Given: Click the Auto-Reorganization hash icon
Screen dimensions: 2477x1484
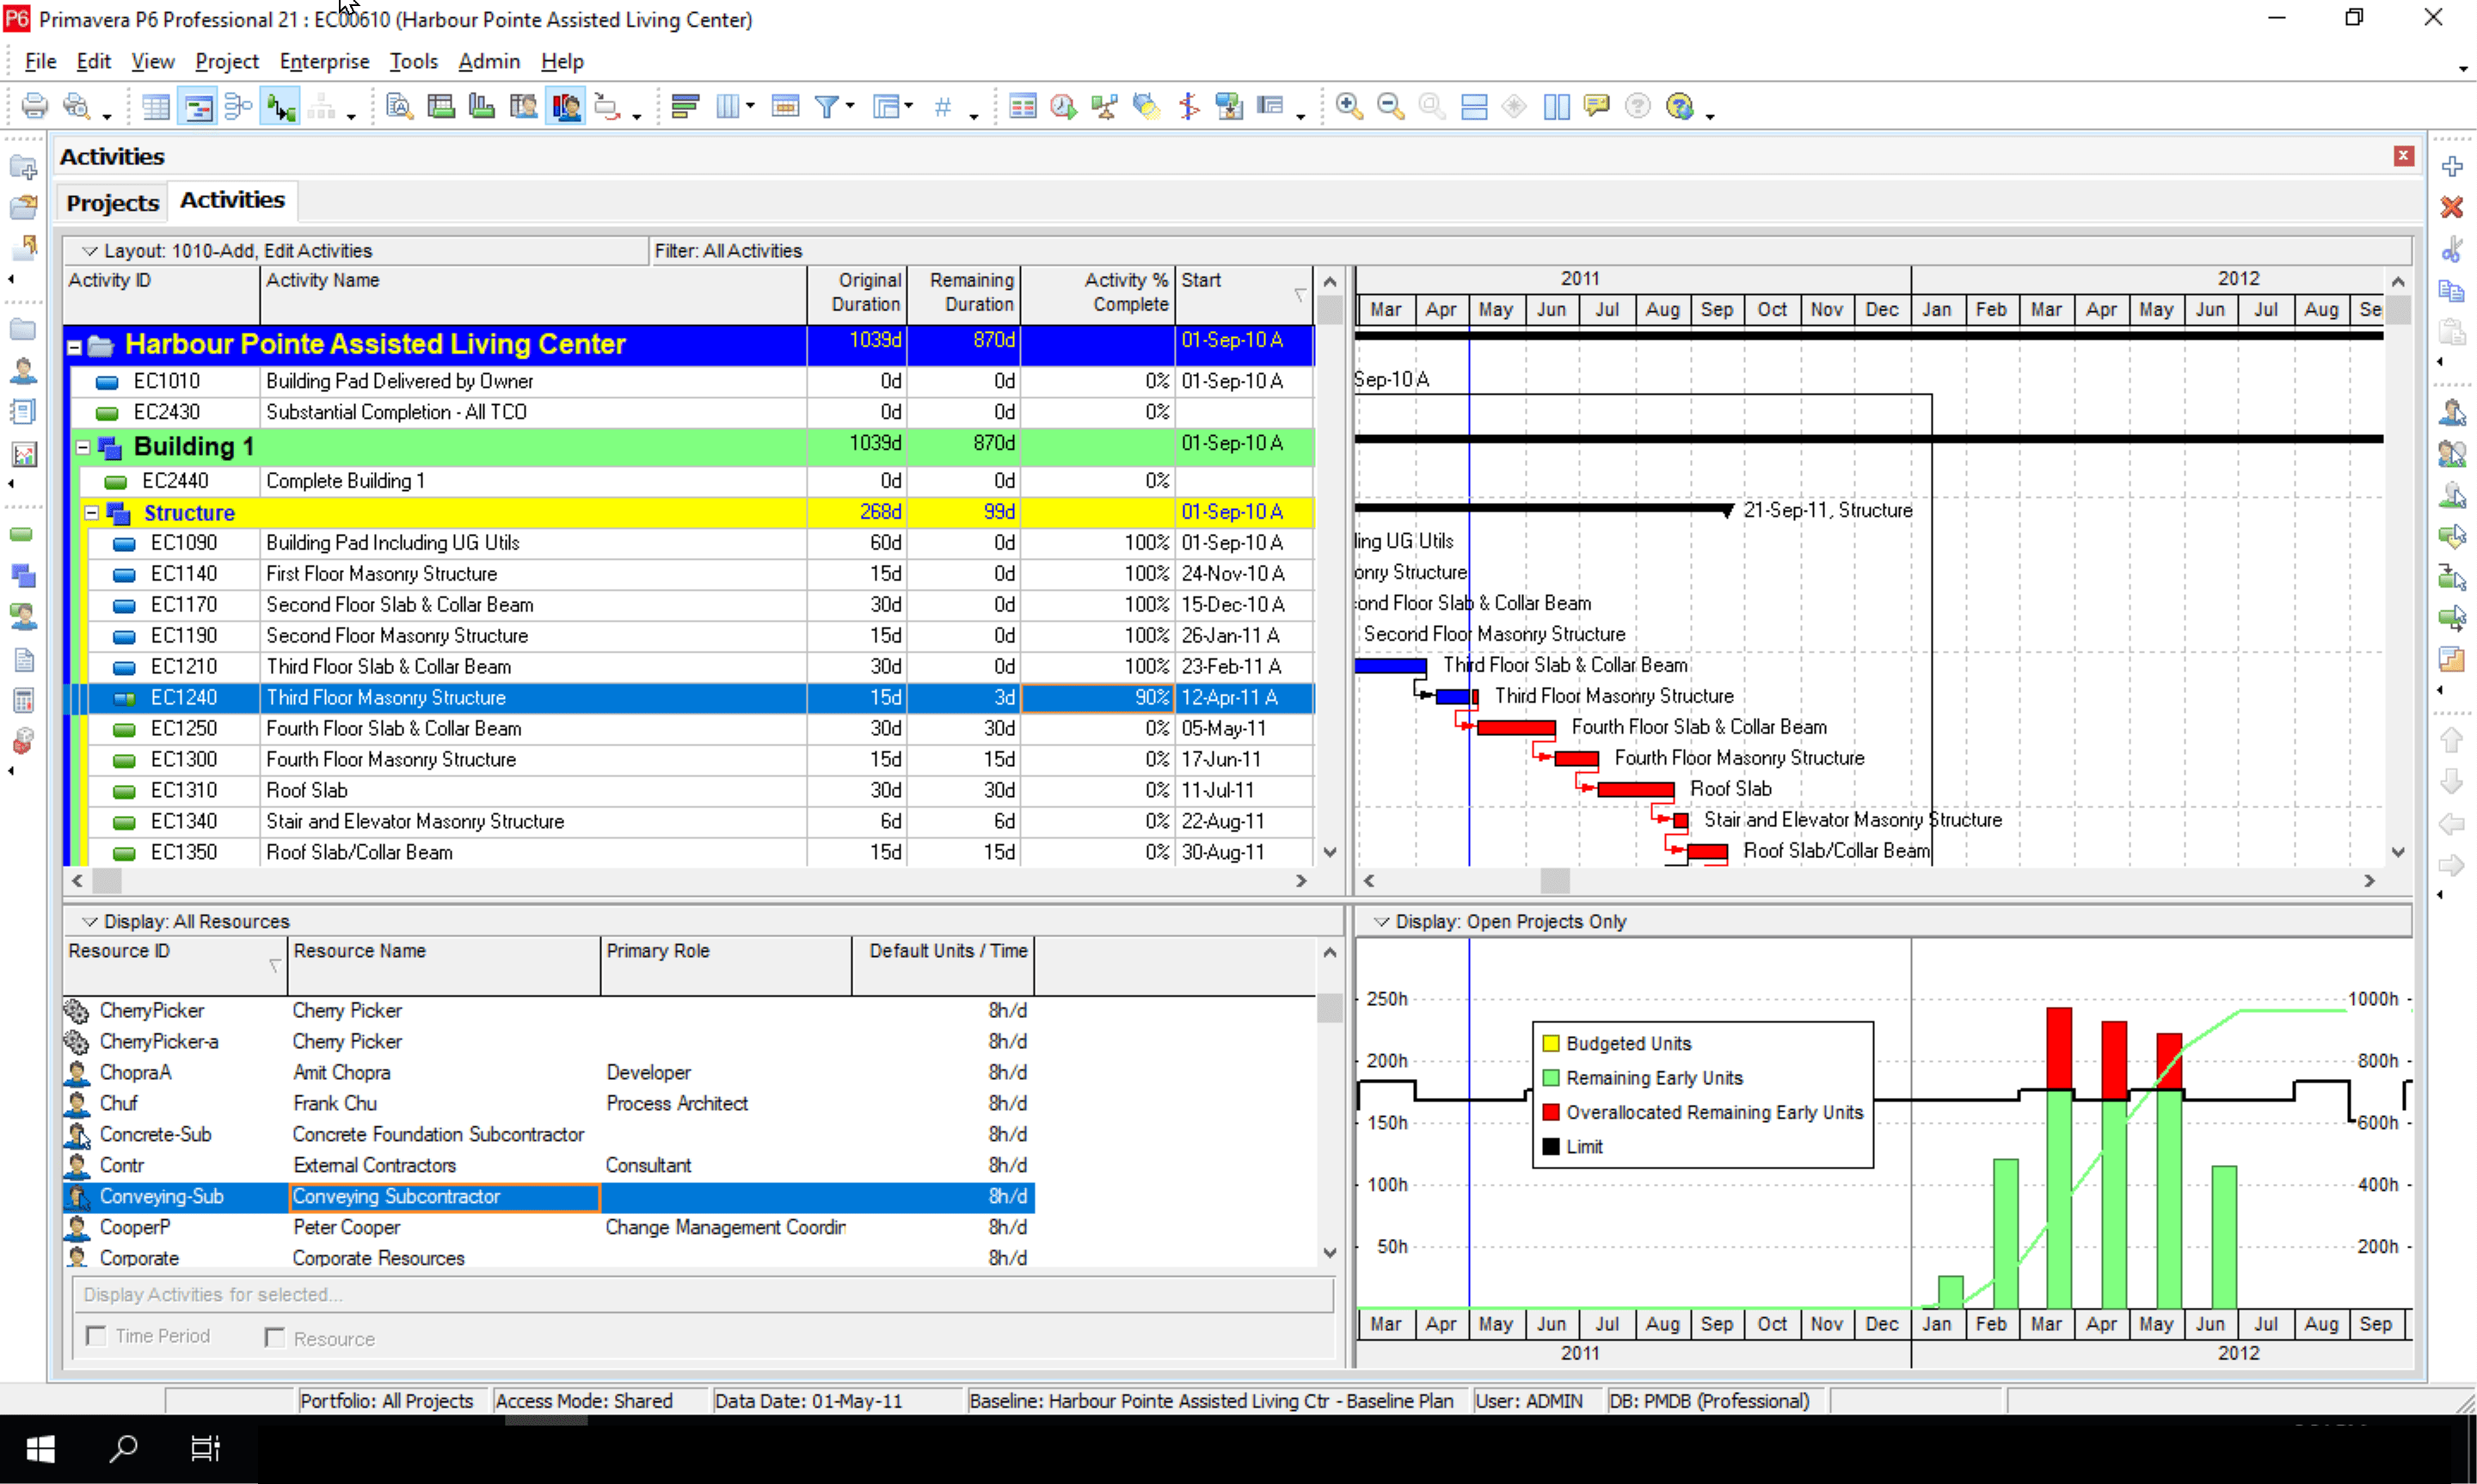Looking at the screenshot, I should pyautogui.click(x=942, y=106).
